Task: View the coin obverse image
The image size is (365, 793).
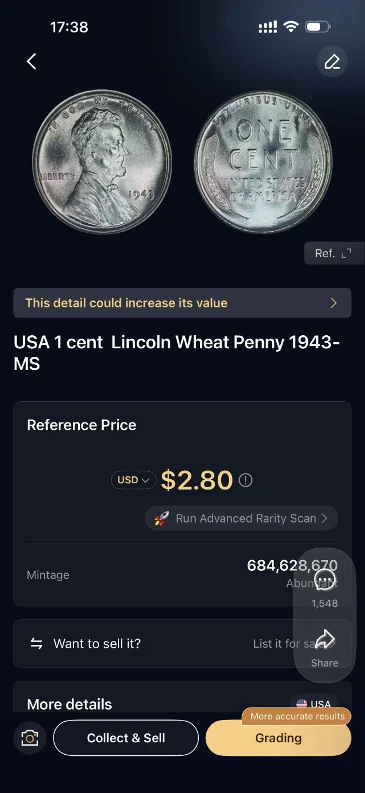Action: click(x=102, y=162)
